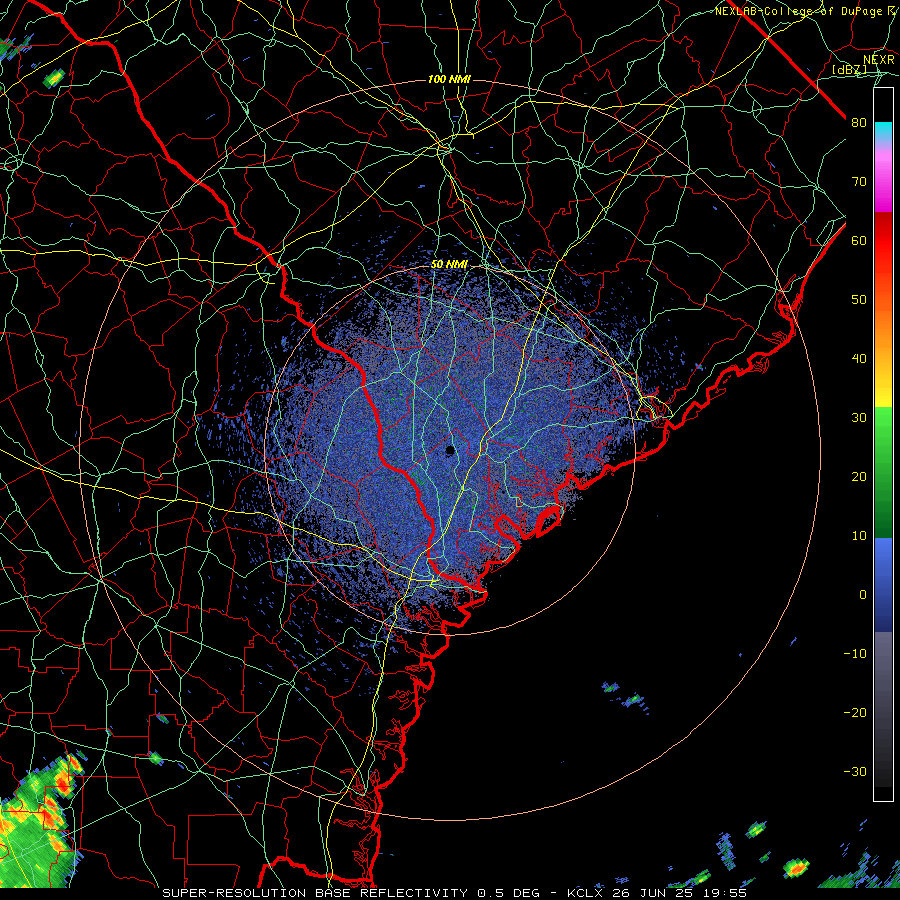Click the 'KCLX' station identifier in the caption
Image resolution: width=900 pixels, height=900 pixels.
click(x=586, y=893)
